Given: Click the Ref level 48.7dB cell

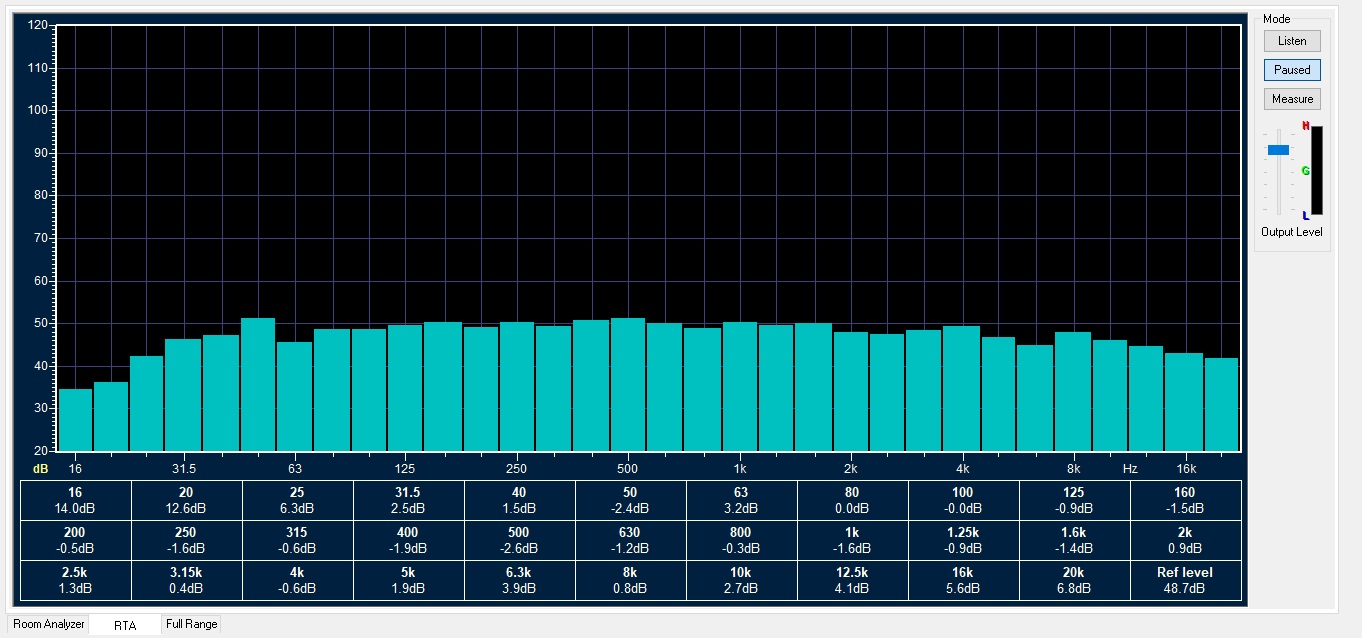Looking at the screenshot, I should coord(1185,580).
